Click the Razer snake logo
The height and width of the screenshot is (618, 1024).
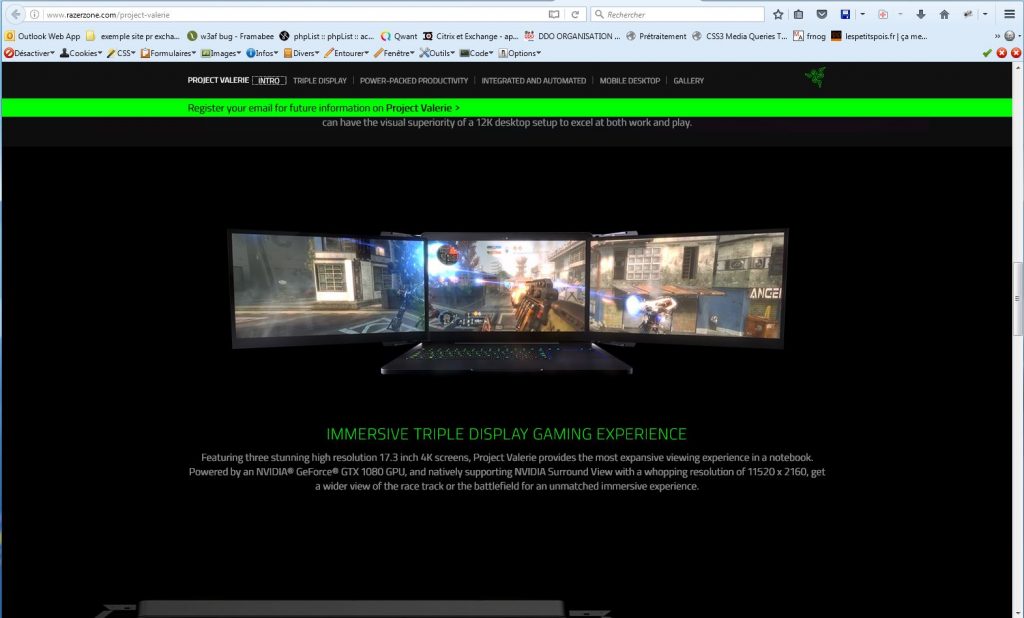point(816,78)
